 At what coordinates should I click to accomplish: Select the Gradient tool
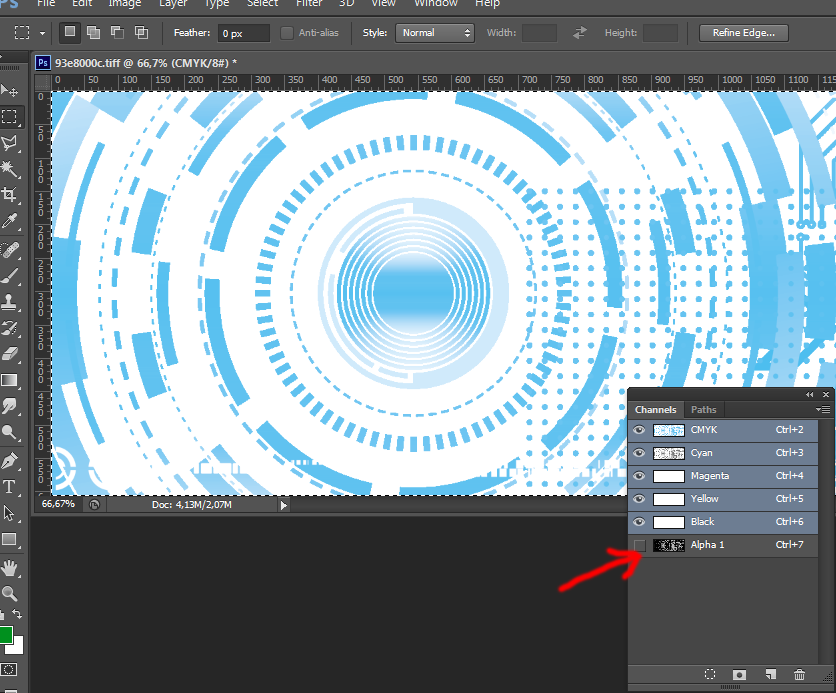[10, 380]
